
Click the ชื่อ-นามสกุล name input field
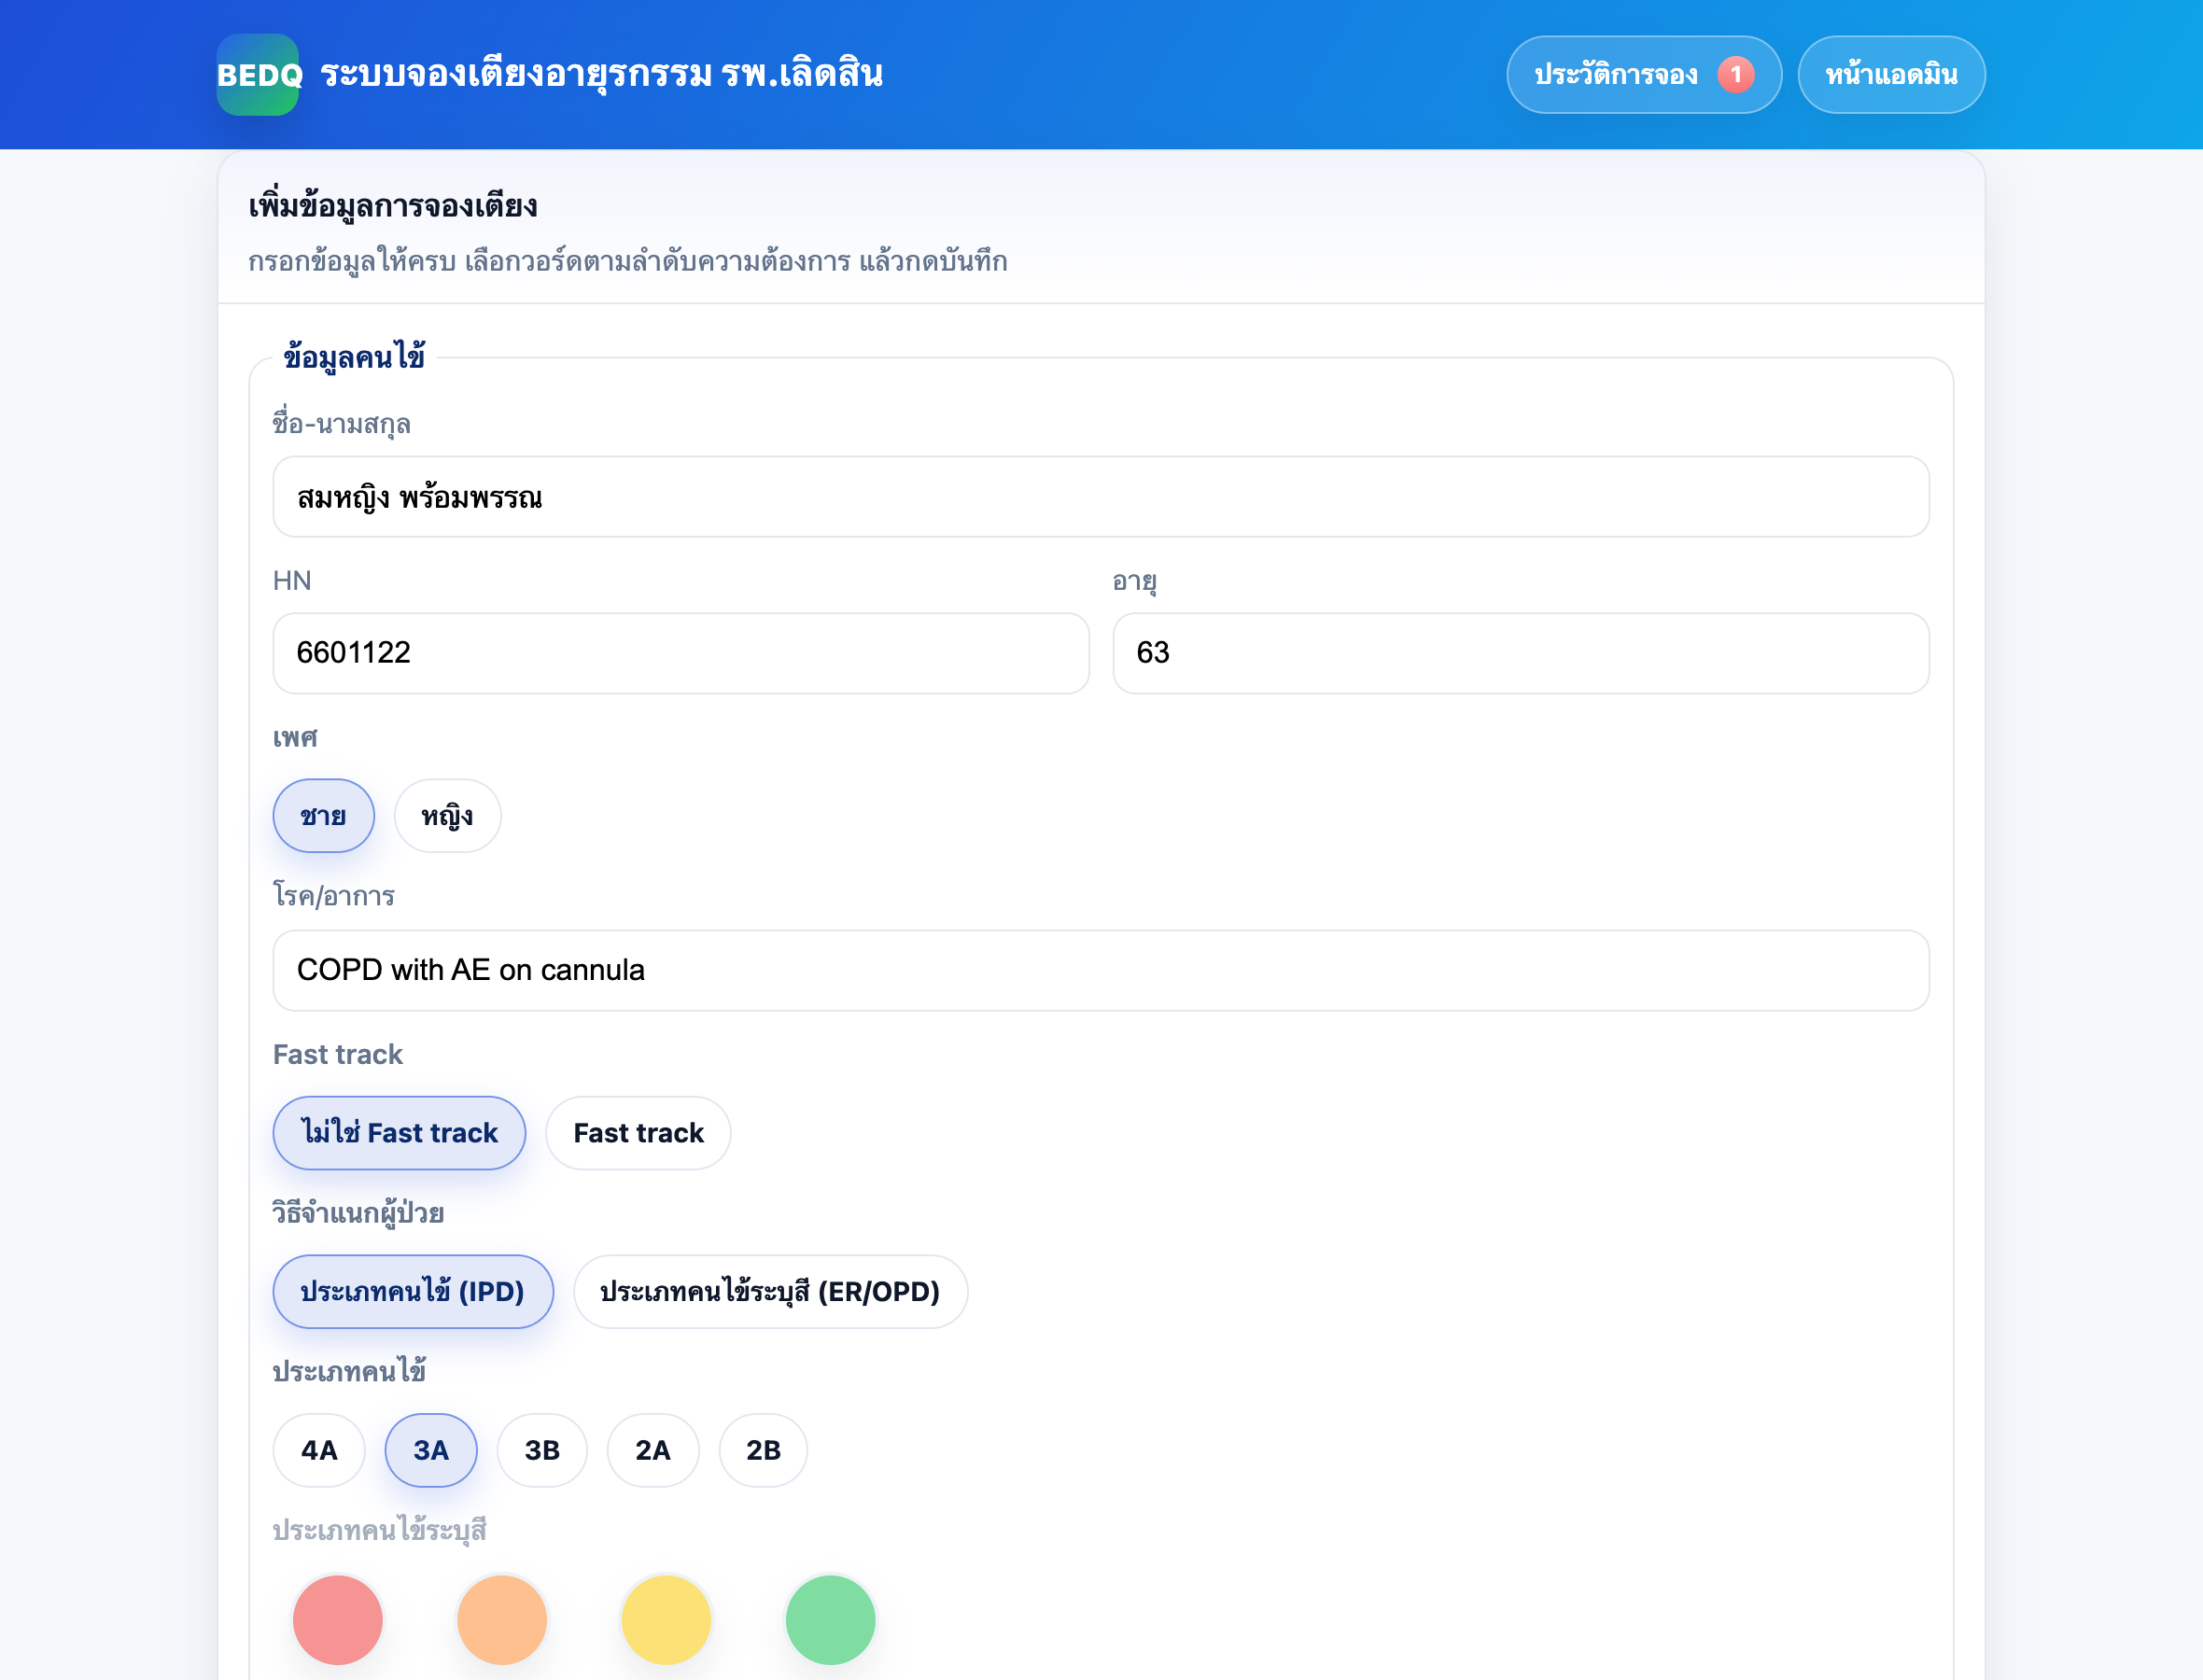pyautogui.click(x=1100, y=497)
